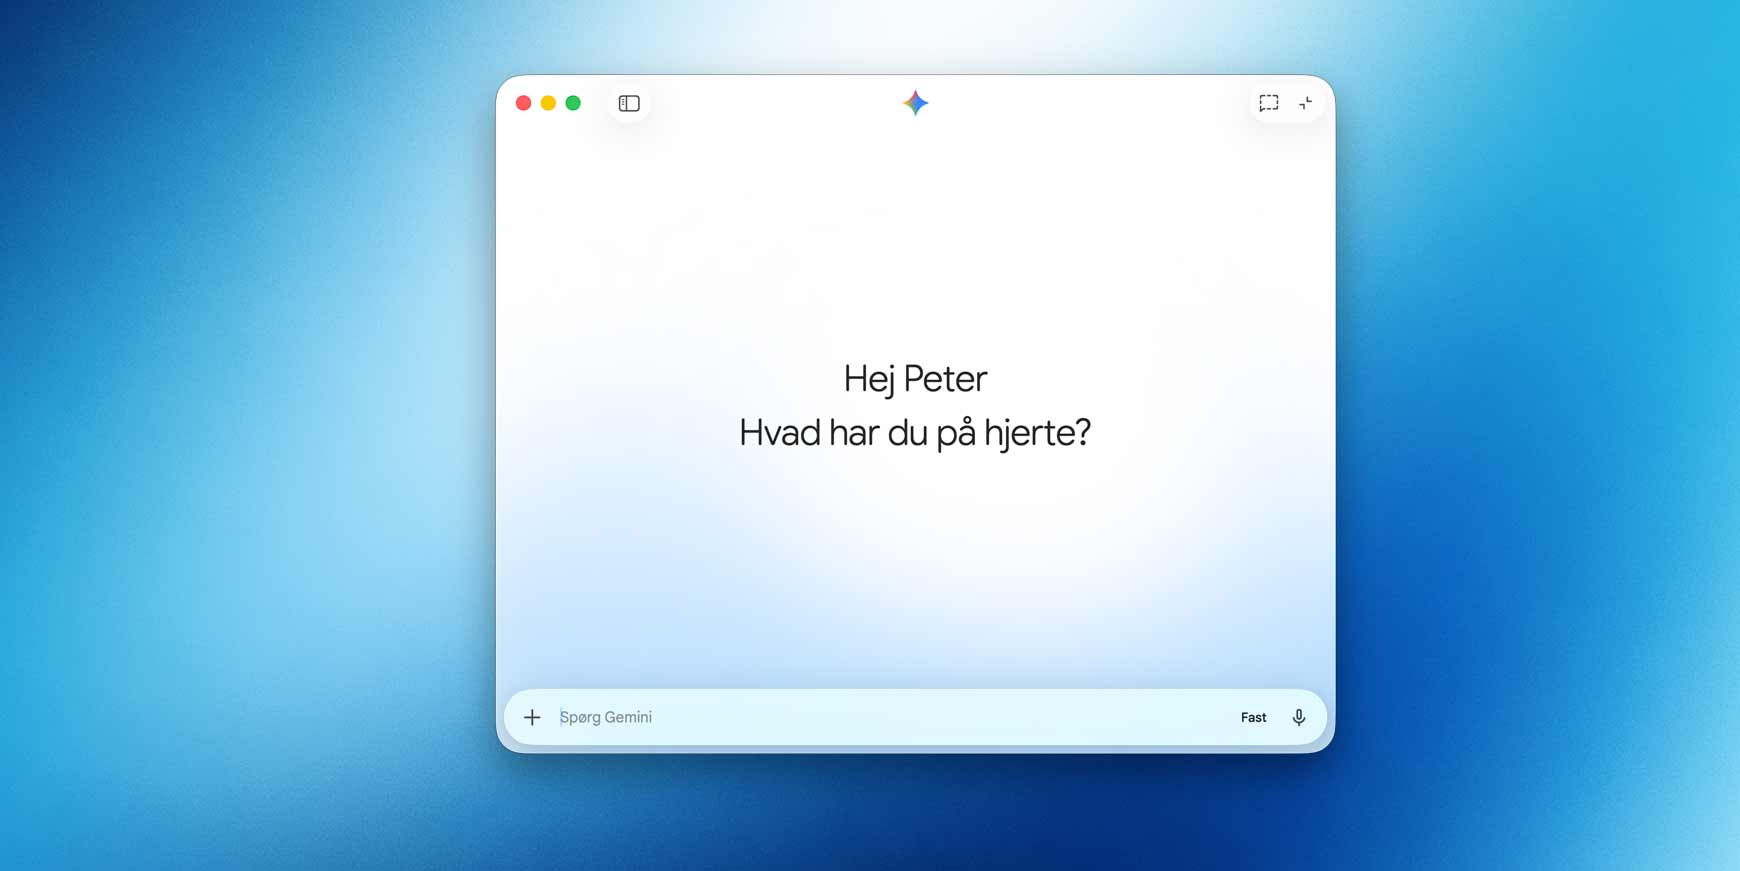Click the Gemini spark logo
This screenshot has width=1740, height=871.
(x=915, y=103)
